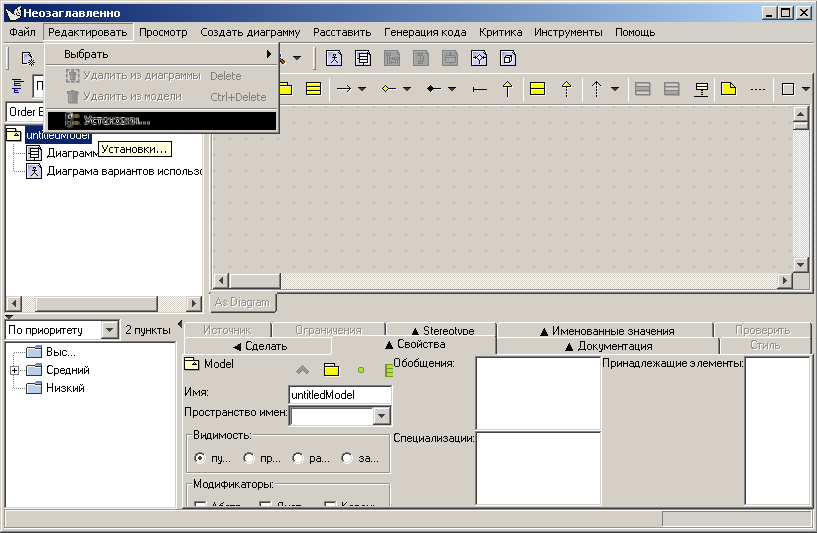Switch to the 'Stereotype' tab

click(442, 330)
